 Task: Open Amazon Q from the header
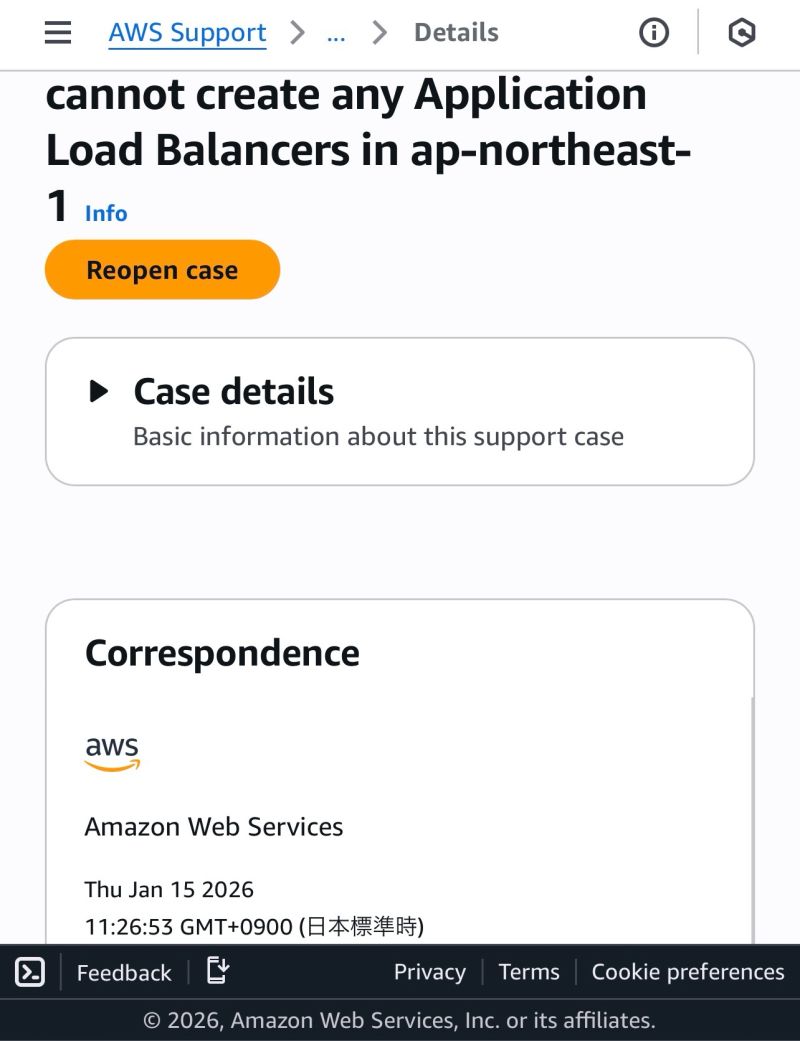(741, 32)
